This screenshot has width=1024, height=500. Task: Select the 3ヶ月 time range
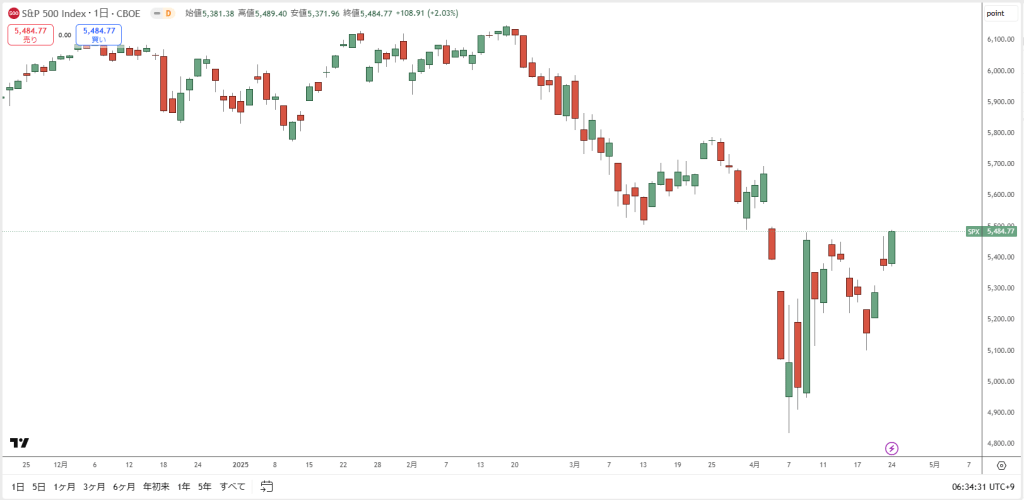94,486
